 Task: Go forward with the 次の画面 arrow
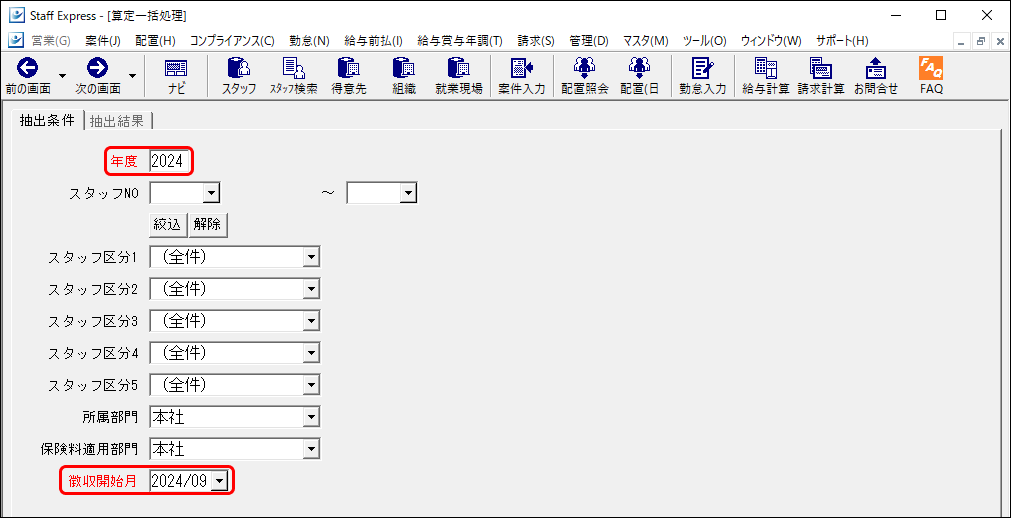pos(97,75)
